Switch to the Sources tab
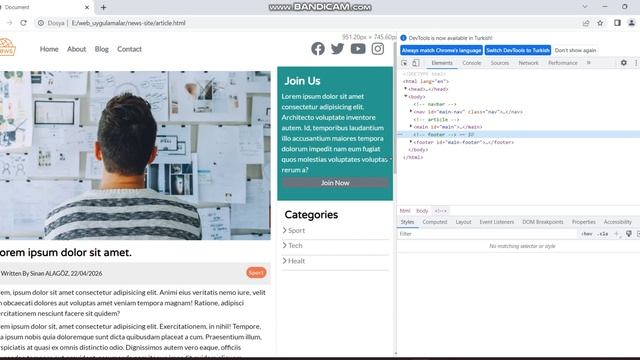Viewport: 640px width, 360px height. [500, 63]
